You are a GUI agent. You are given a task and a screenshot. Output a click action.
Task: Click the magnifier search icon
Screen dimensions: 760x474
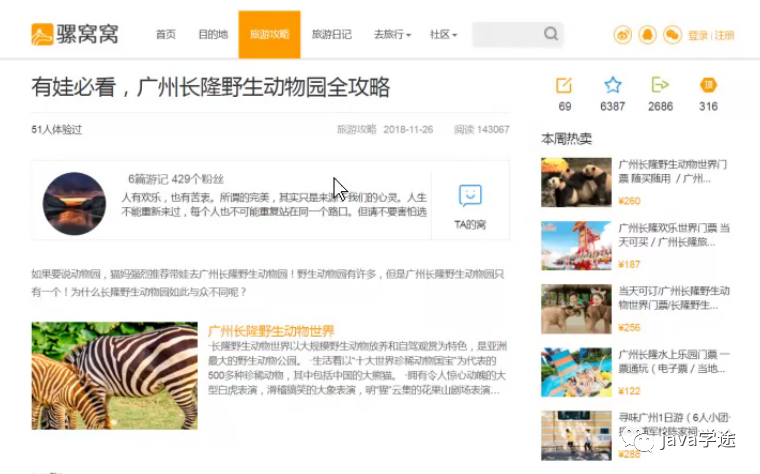click(551, 34)
